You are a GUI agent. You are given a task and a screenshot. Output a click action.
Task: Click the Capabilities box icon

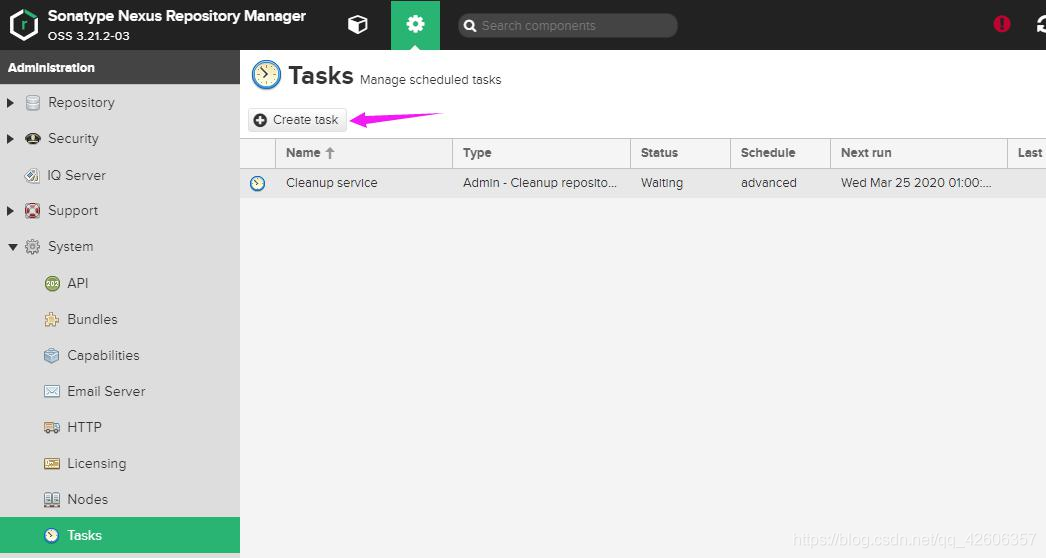point(51,356)
